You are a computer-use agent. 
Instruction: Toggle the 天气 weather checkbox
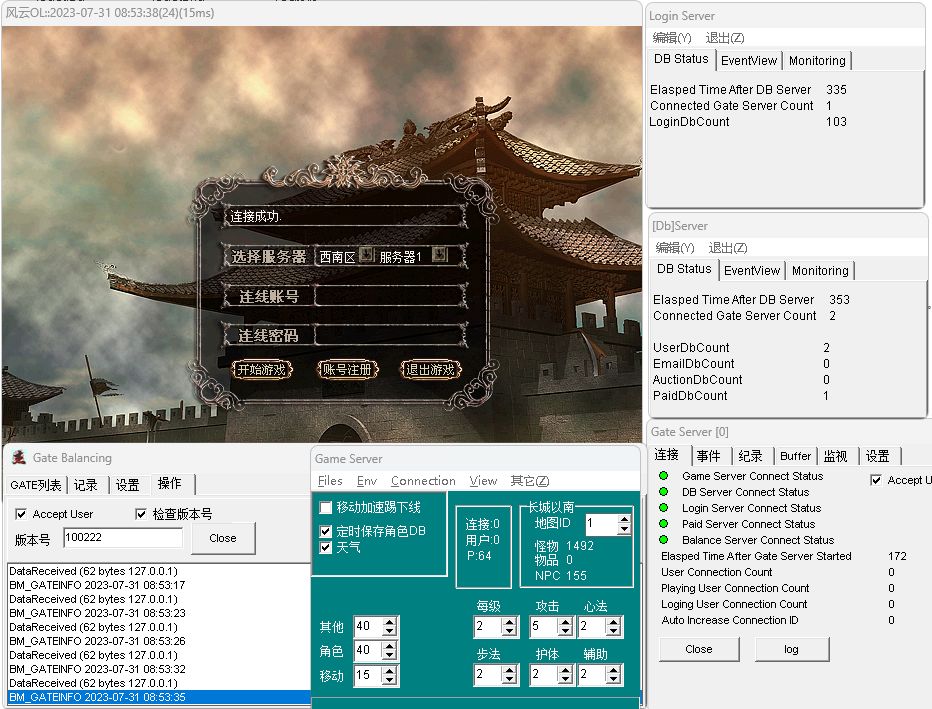(x=326, y=548)
